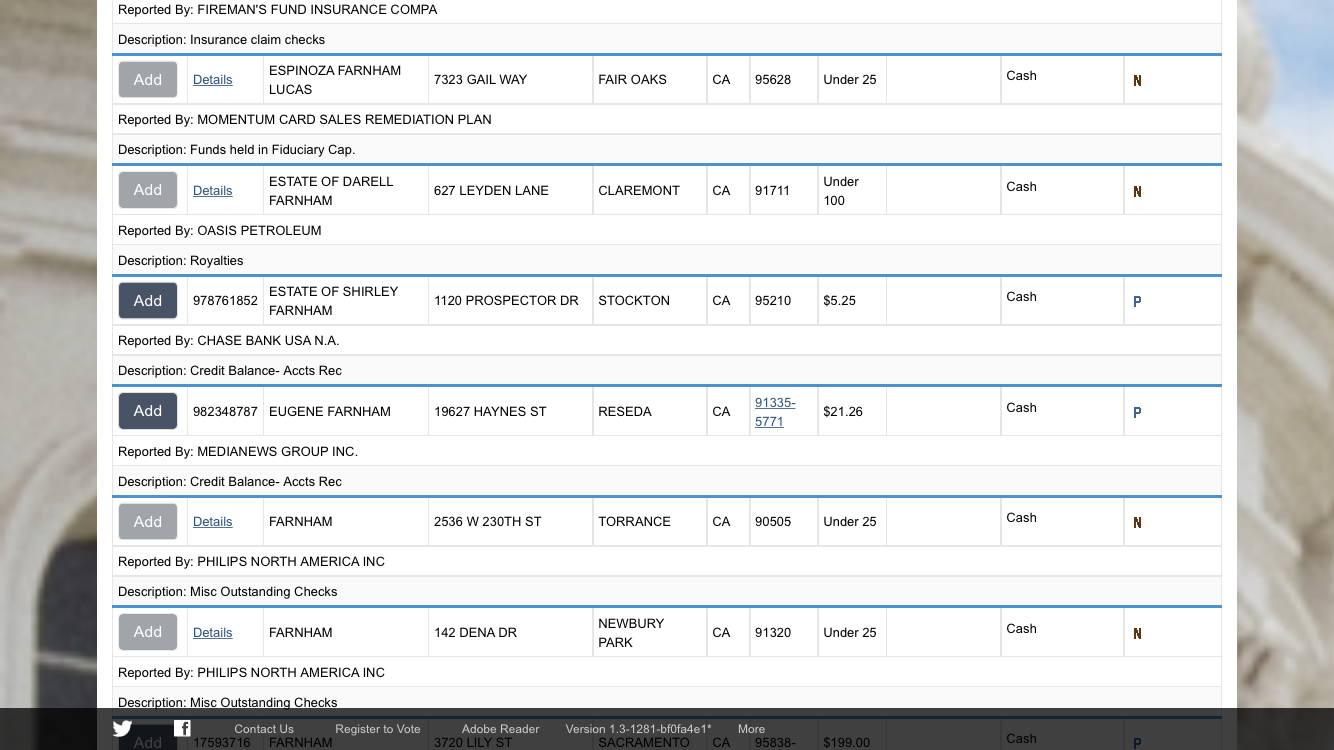Open the More footer menu
Image resolution: width=1334 pixels, height=750 pixels.
[x=751, y=729]
